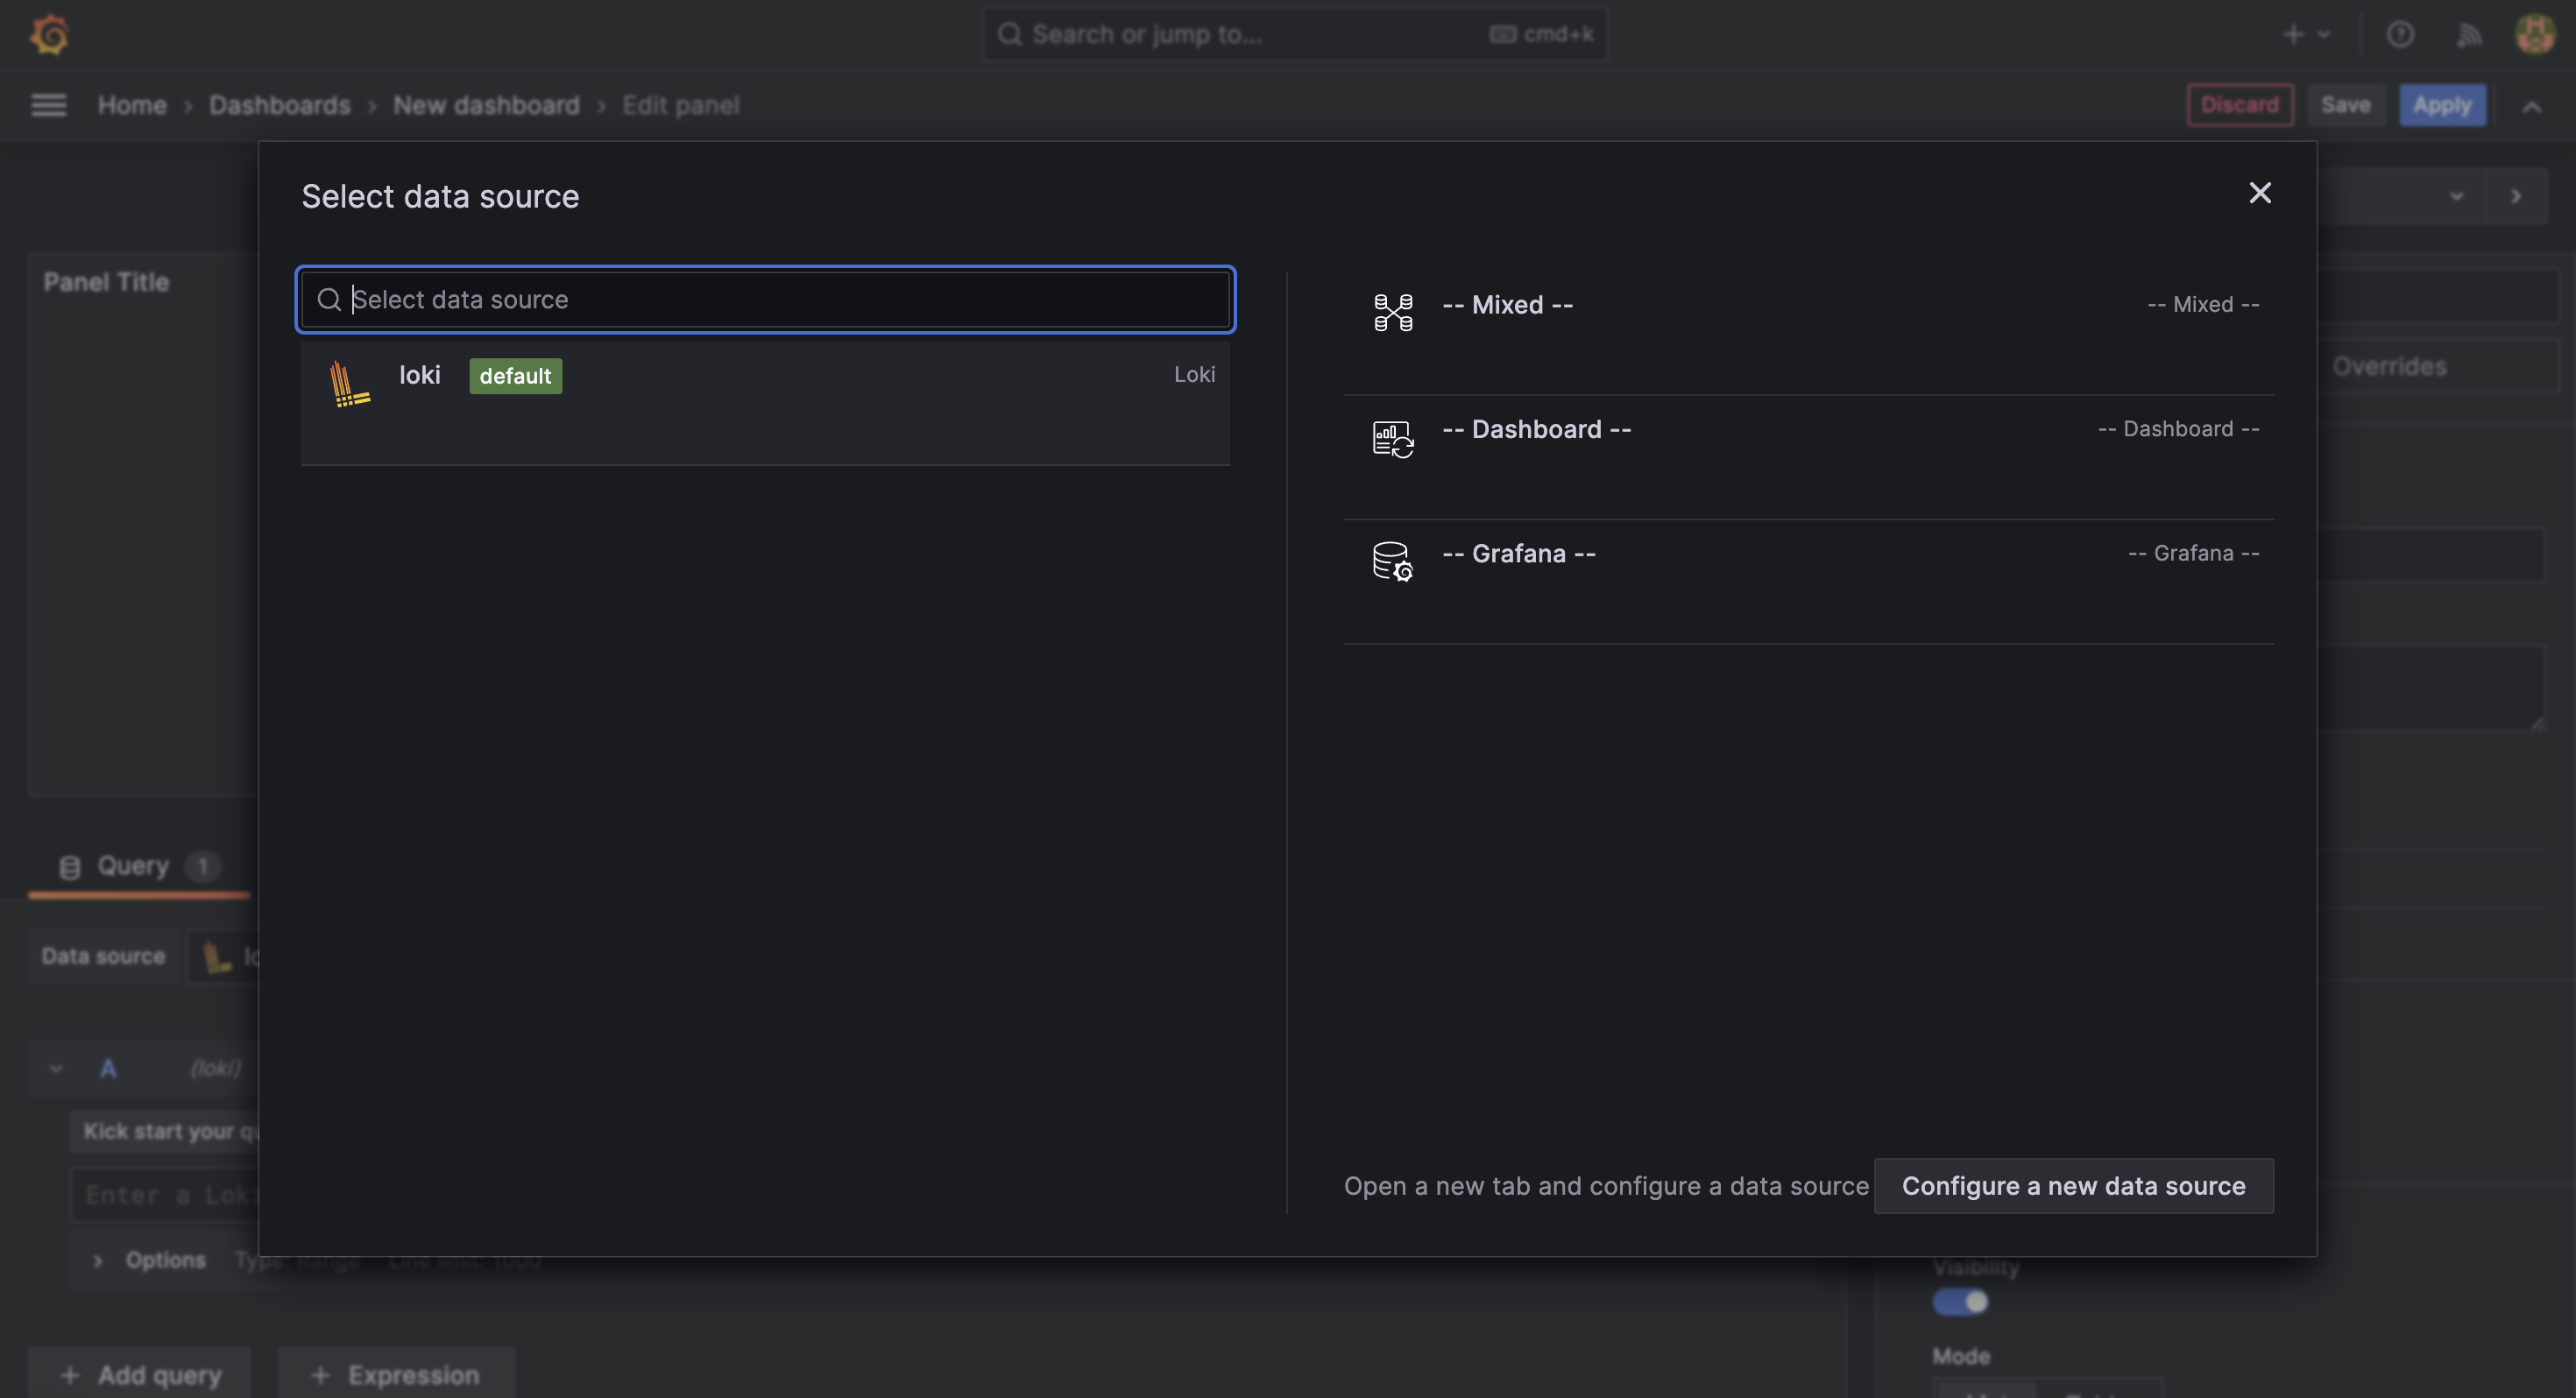Click the Apply button
This screenshot has height=1398, width=2576.
point(2442,105)
